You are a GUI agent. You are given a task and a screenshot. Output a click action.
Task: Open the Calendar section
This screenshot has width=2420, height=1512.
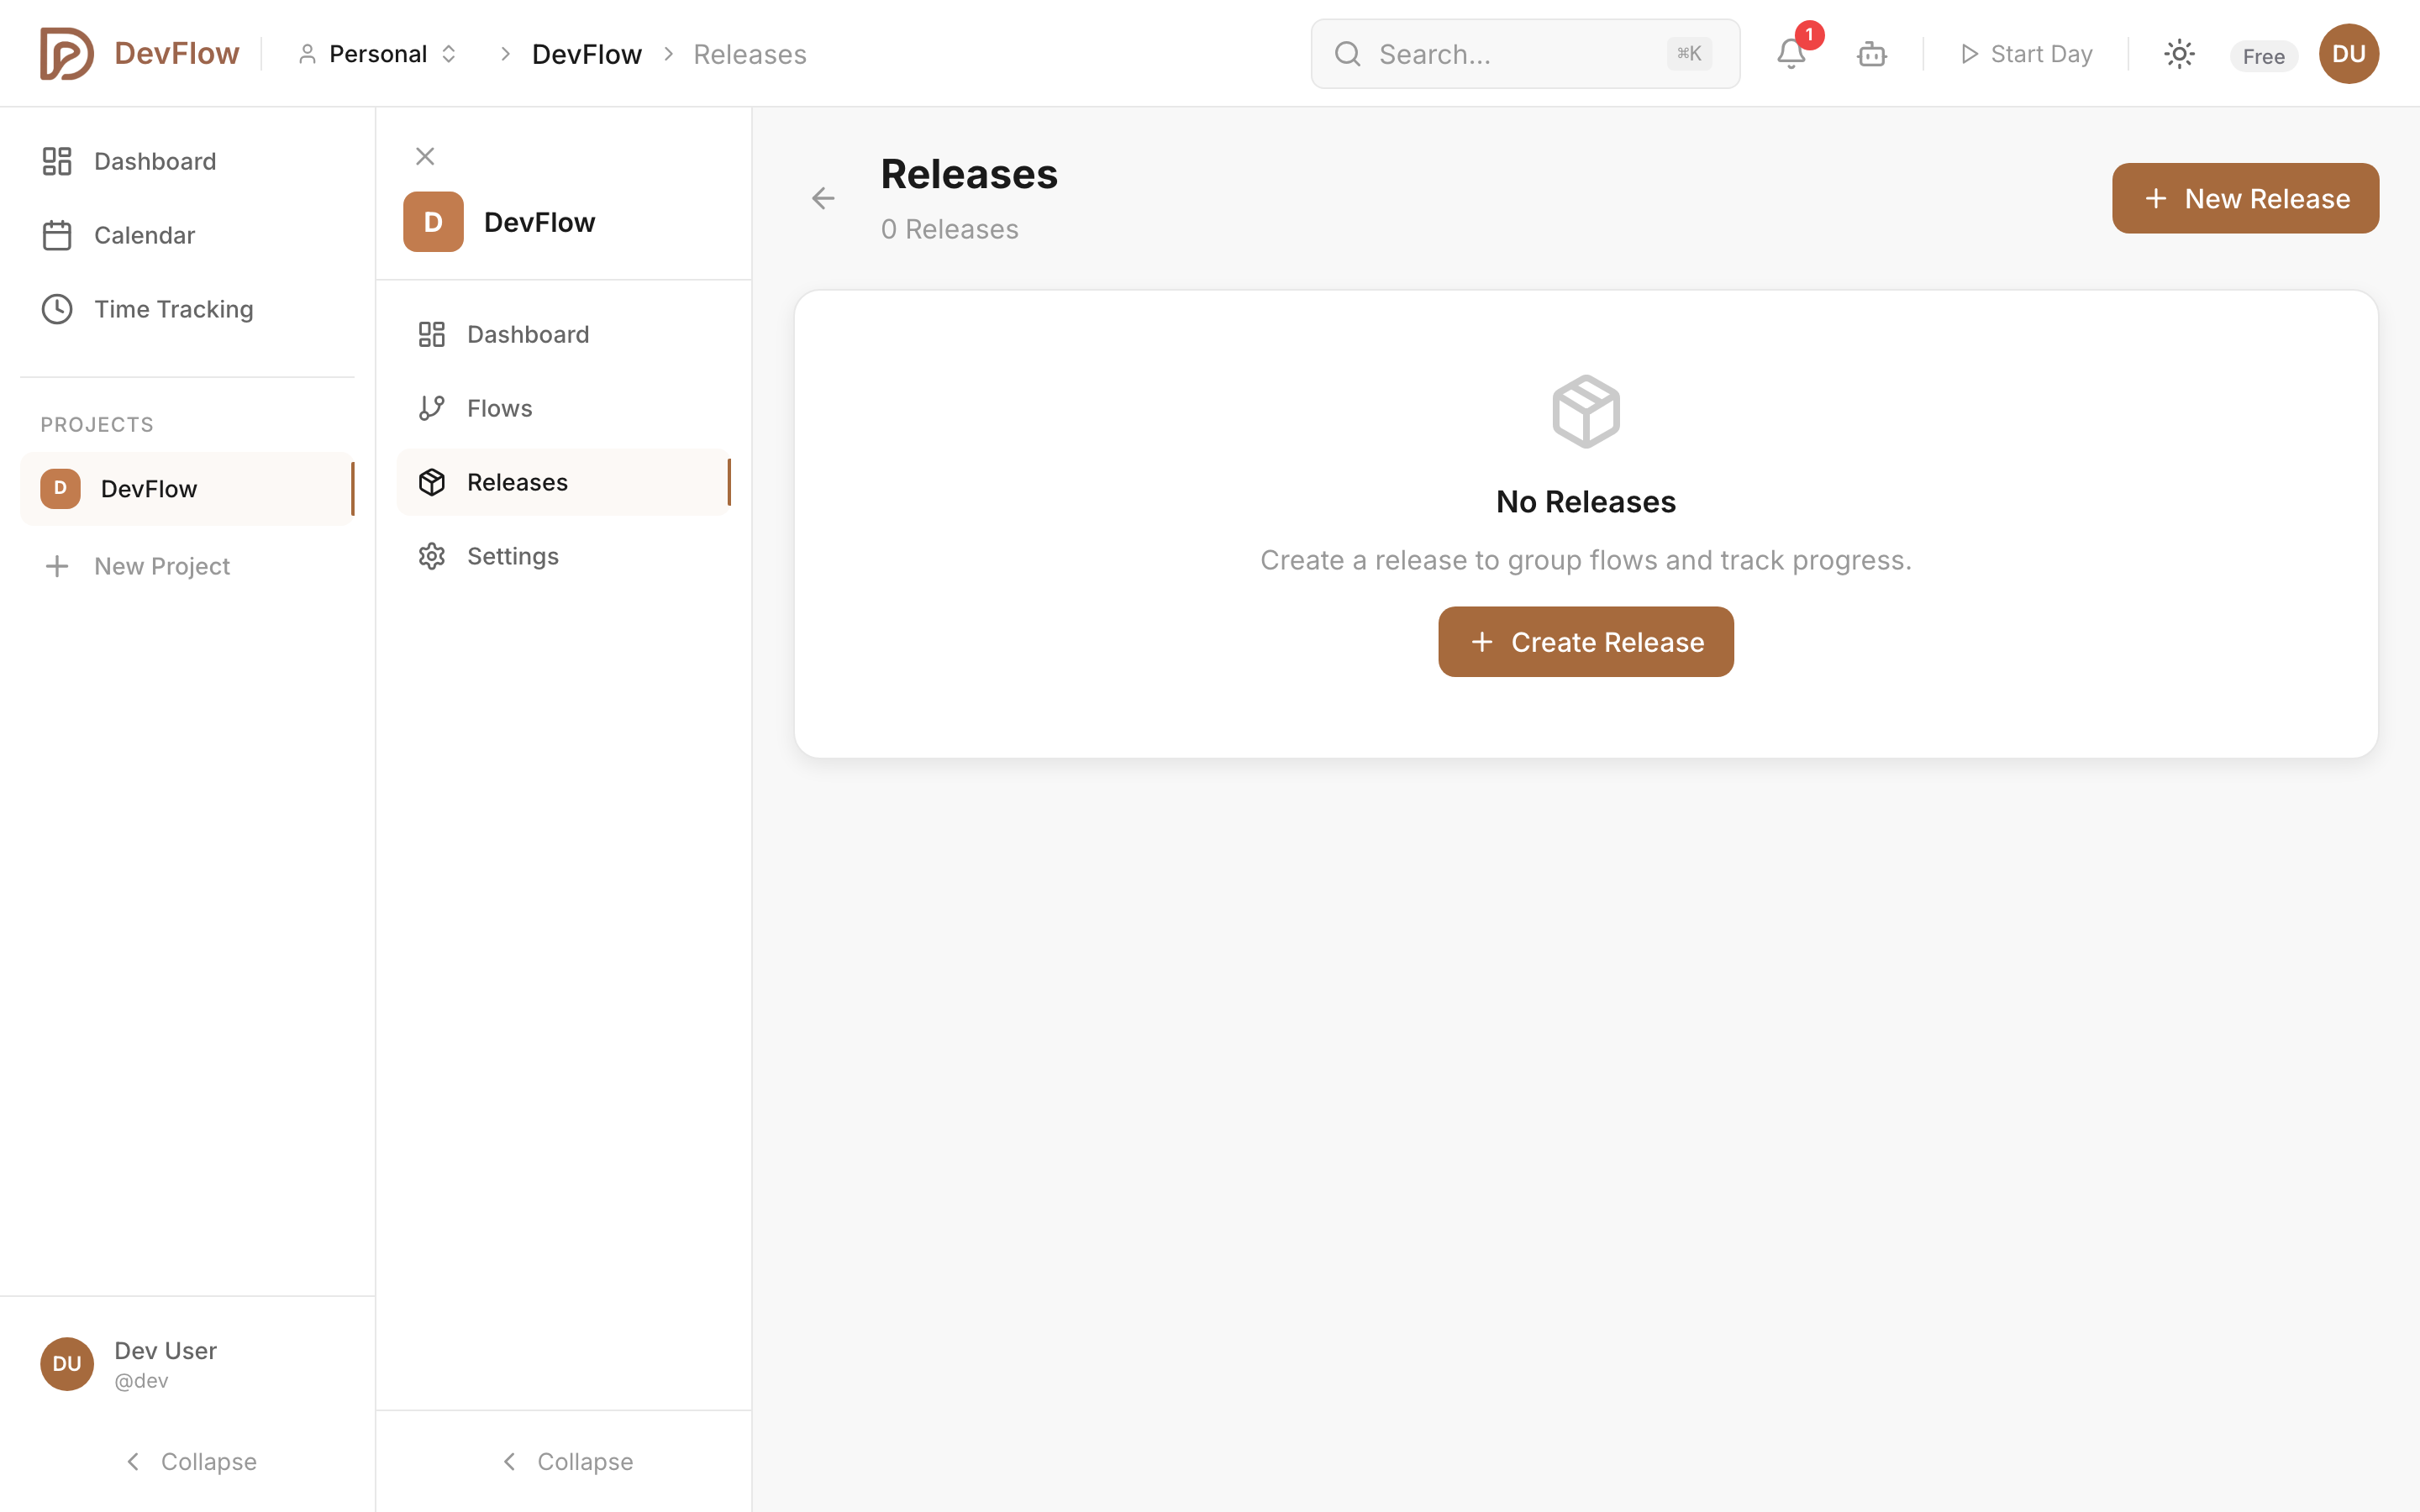145,235
